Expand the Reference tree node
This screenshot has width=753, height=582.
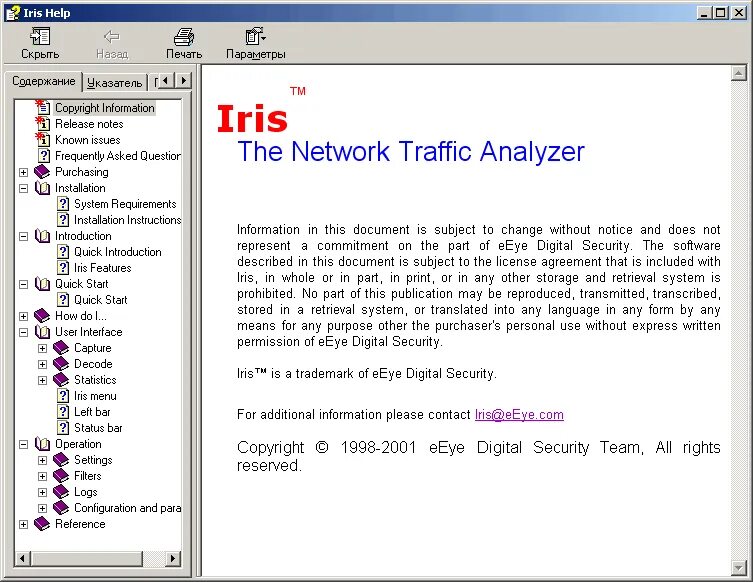coord(24,524)
